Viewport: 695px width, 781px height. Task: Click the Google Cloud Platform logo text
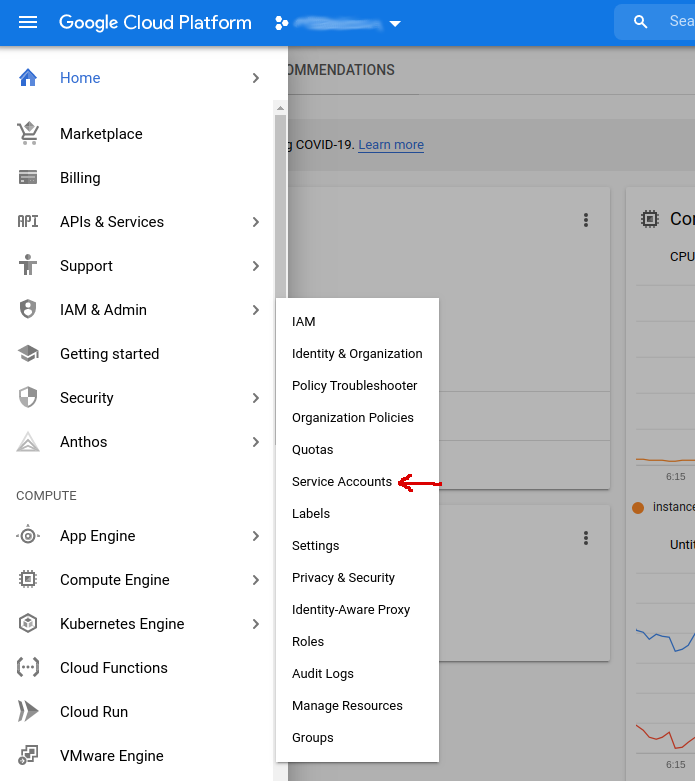(x=155, y=22)
